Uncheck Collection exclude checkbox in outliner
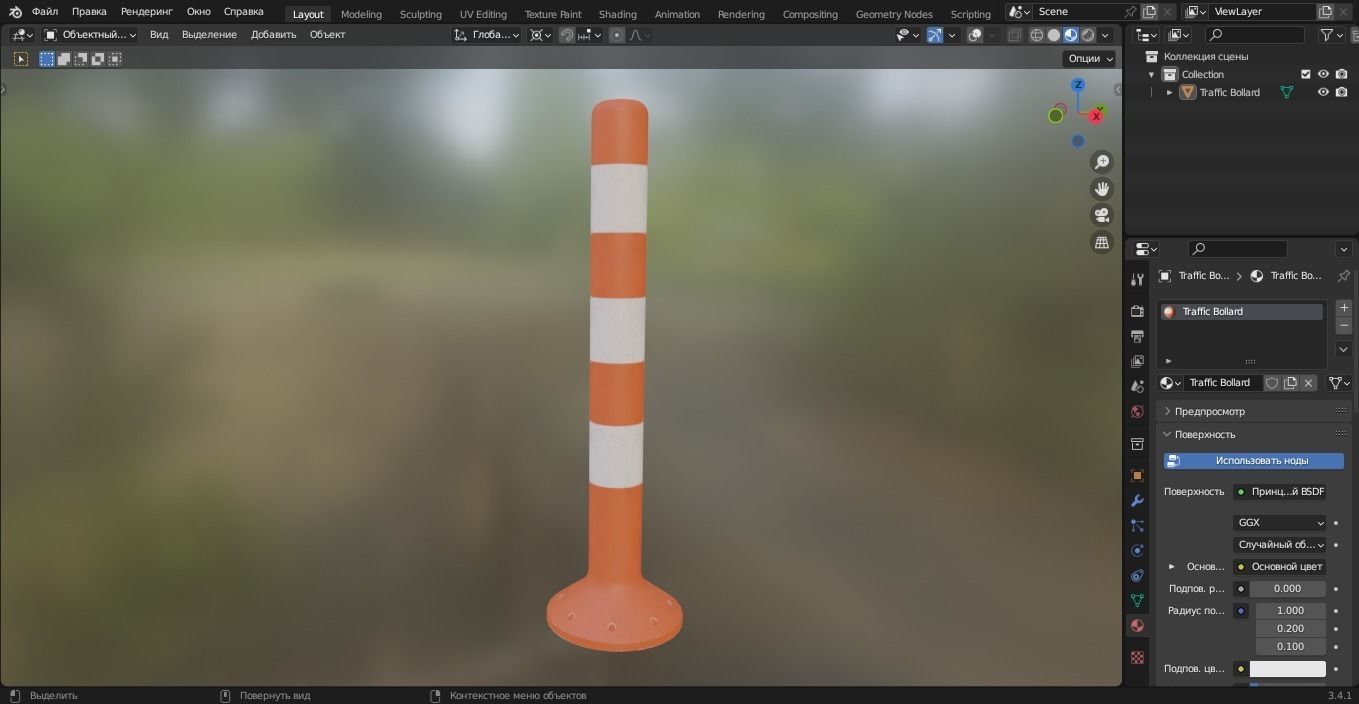Image resolution: width=1359 pixels, height=704 pixels. tap(1305, 74)
